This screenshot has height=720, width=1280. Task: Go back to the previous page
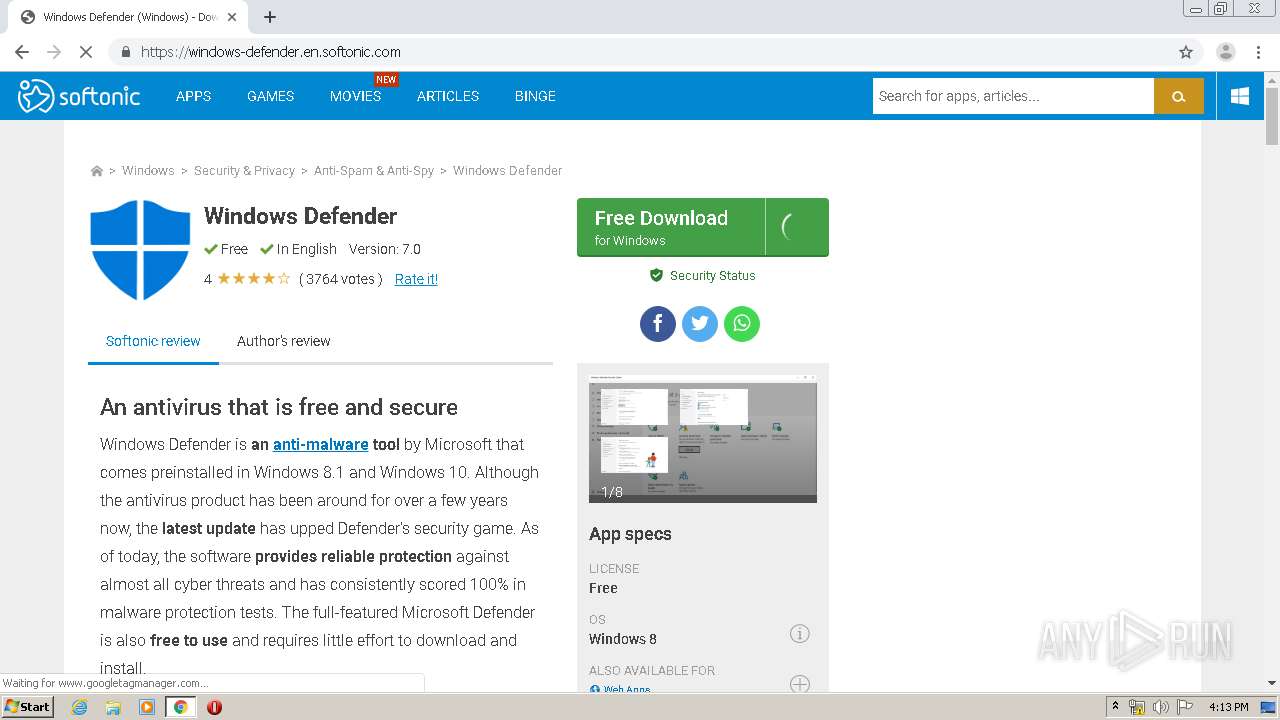coord(22,52)
